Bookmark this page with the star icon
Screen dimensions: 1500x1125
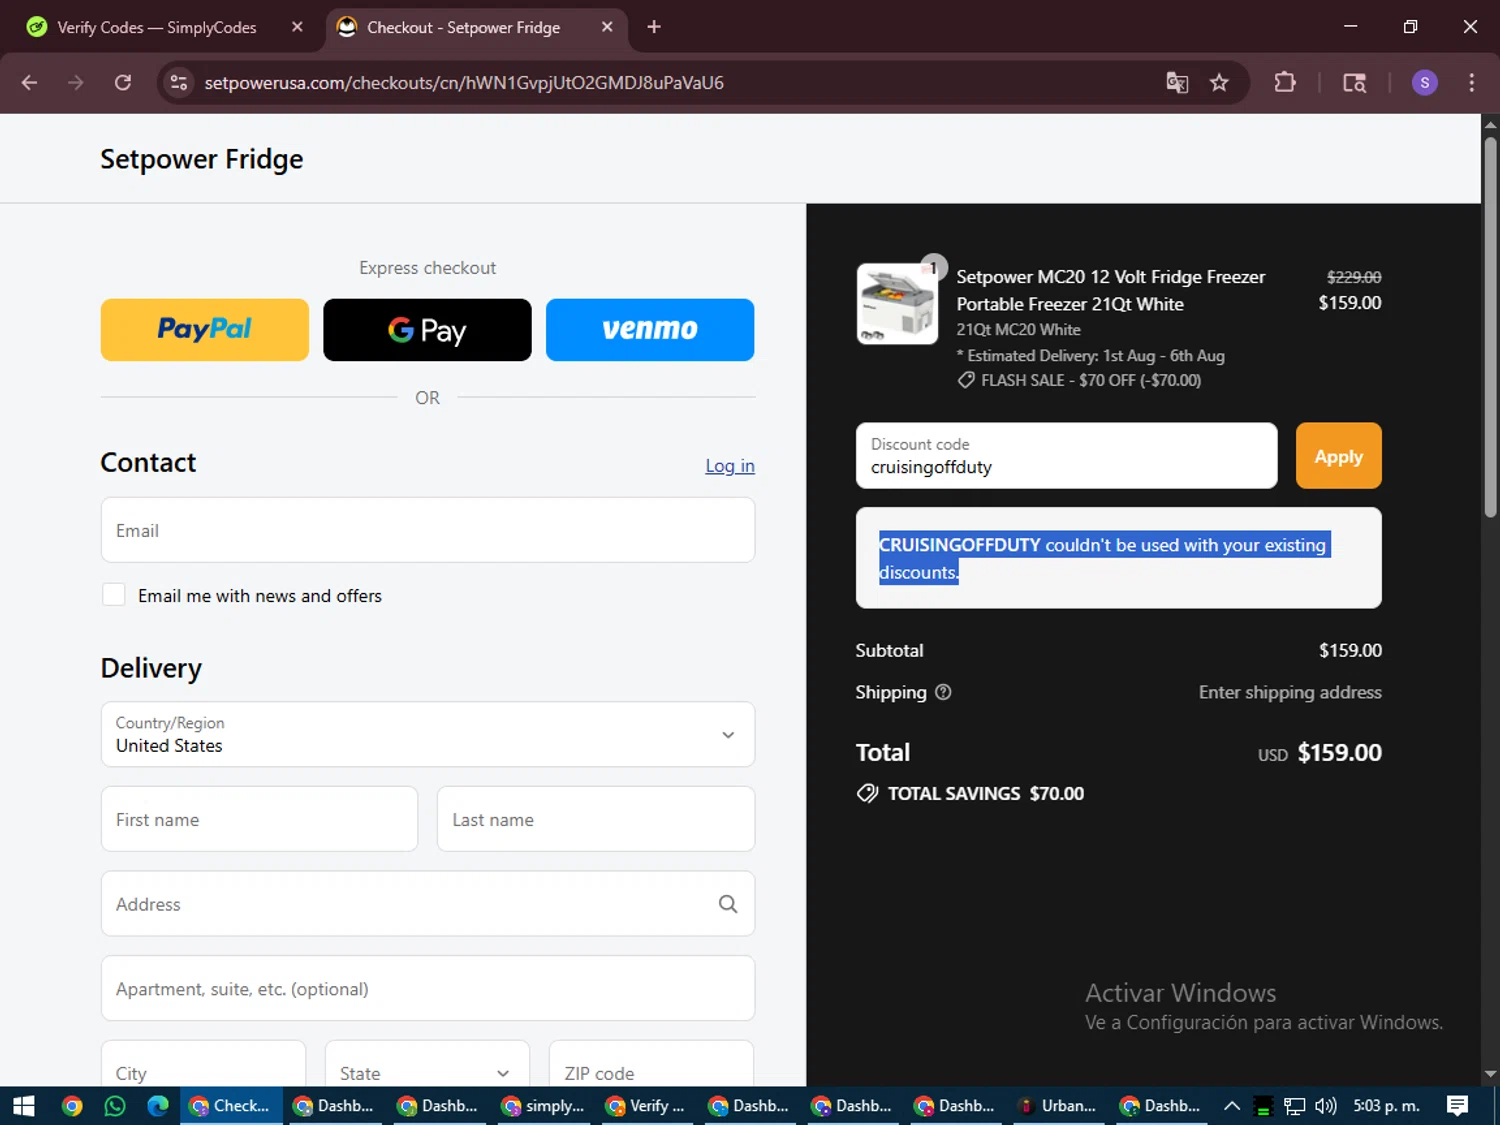coord(1219,83)
